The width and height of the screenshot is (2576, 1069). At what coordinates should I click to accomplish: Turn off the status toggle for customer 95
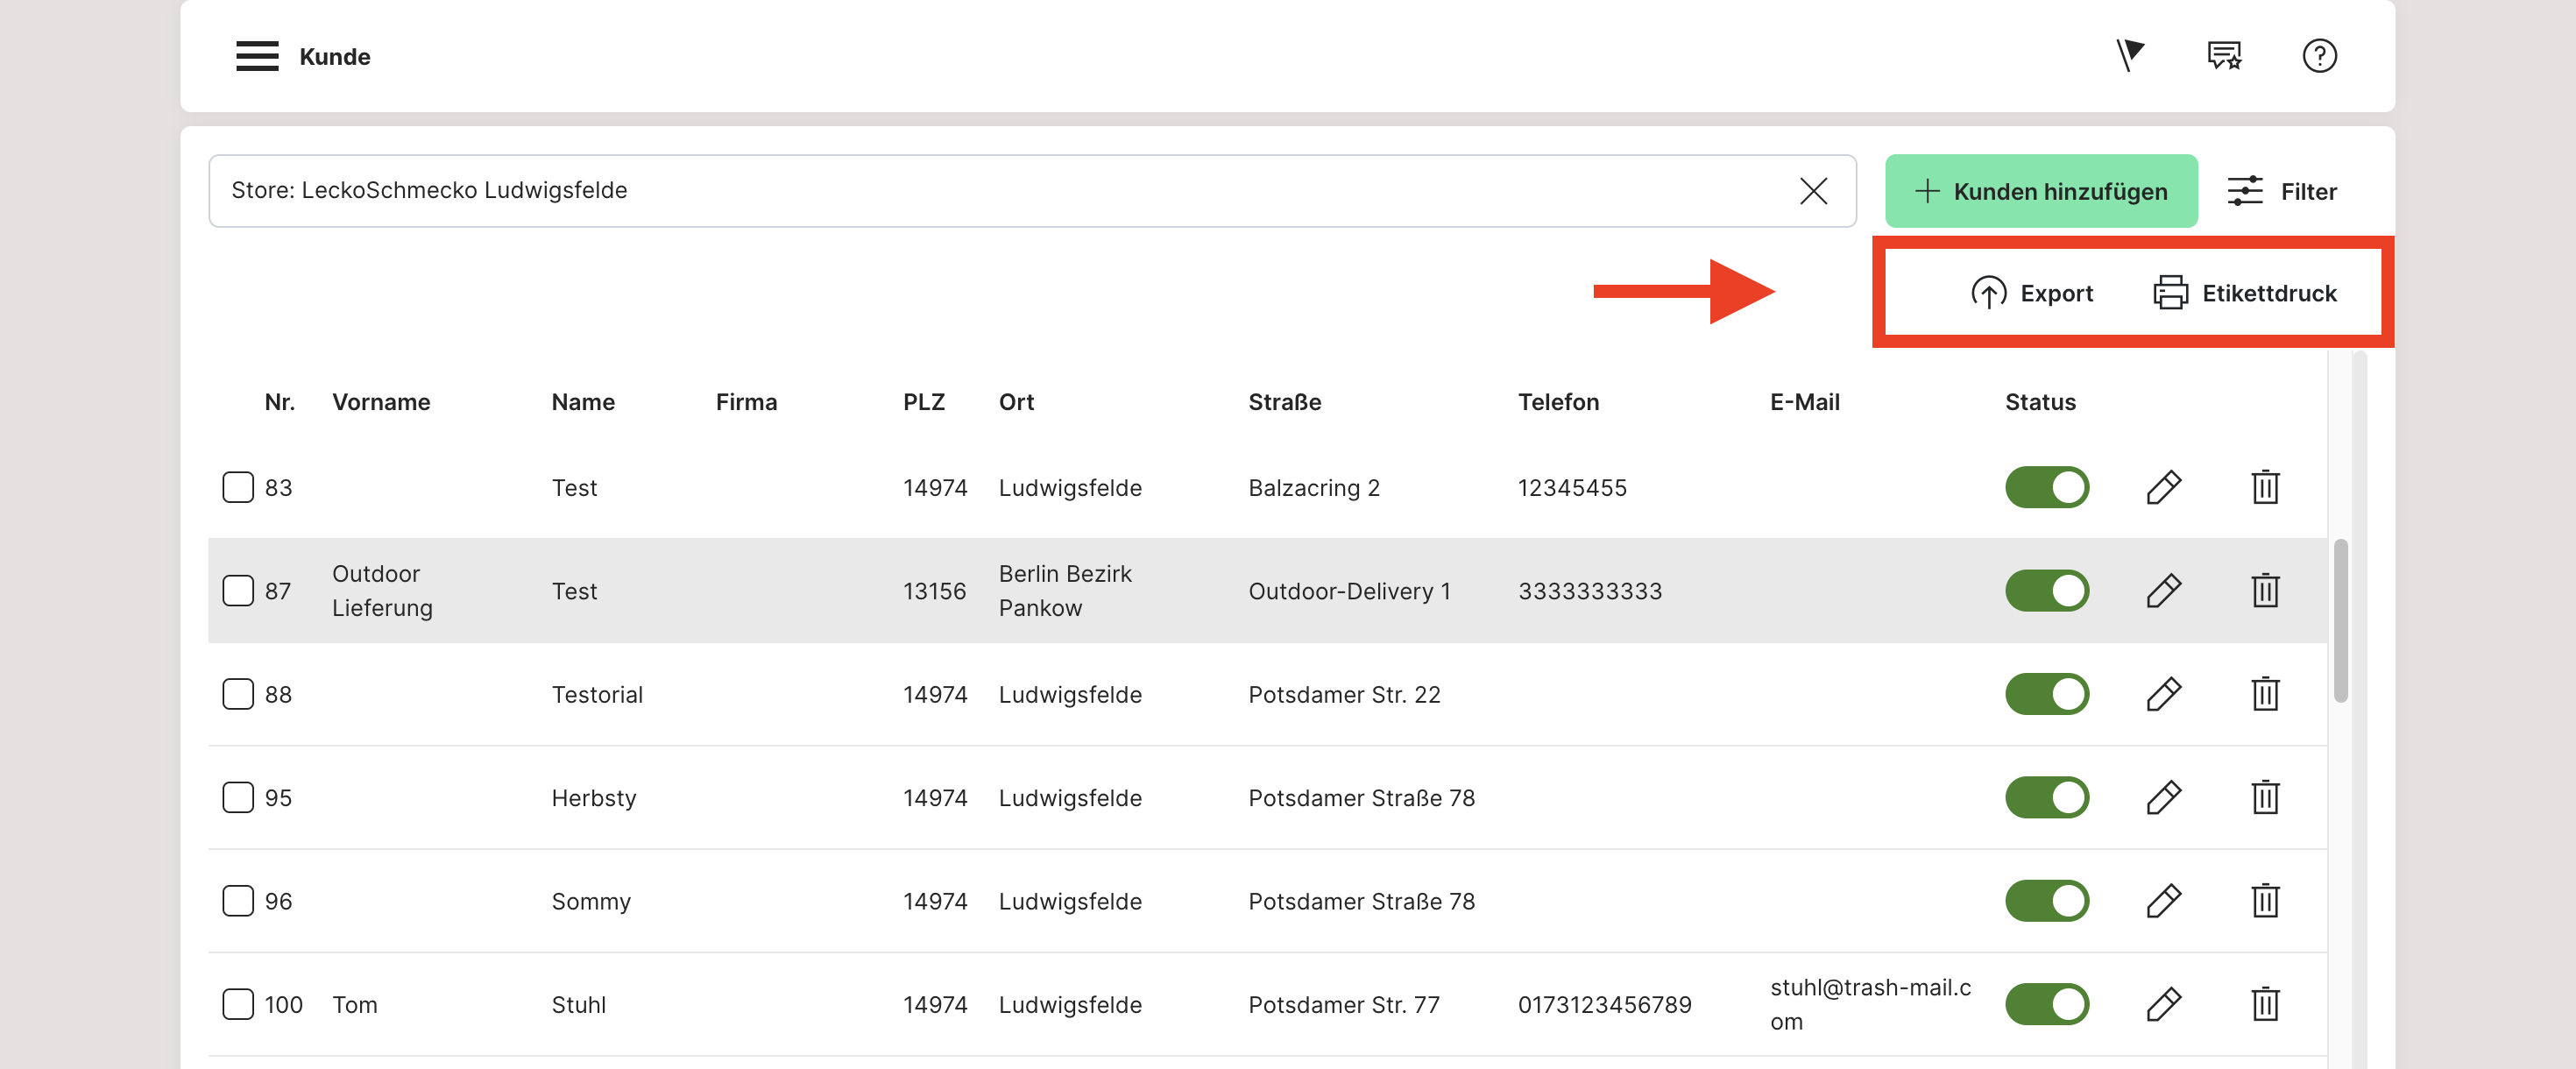(2046, 798)
